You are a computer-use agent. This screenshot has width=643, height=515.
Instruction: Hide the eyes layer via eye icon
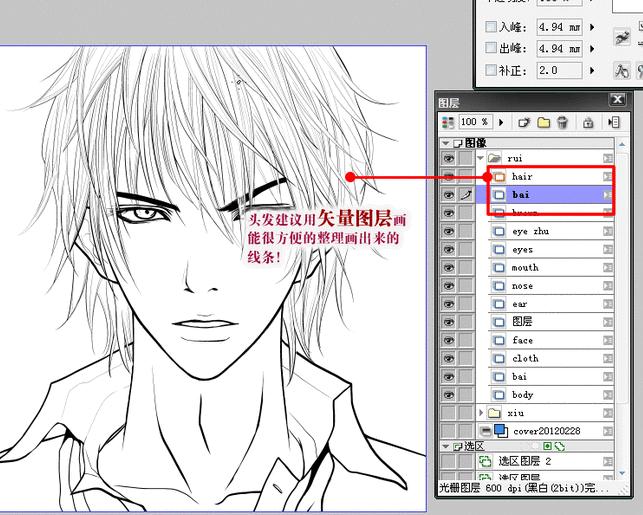pos(449,249)
